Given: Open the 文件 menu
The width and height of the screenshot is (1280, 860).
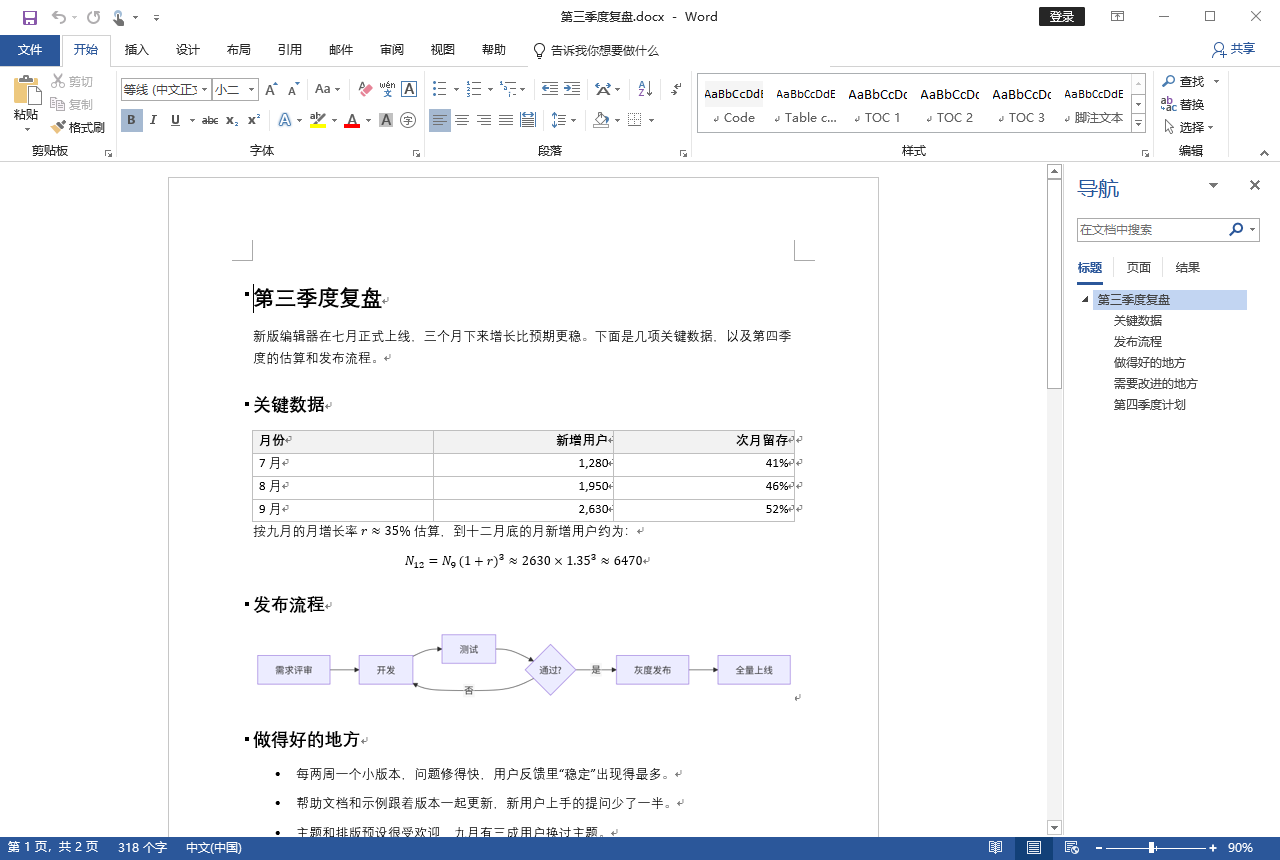Looking at the screenshot, I should pos(30,50).
